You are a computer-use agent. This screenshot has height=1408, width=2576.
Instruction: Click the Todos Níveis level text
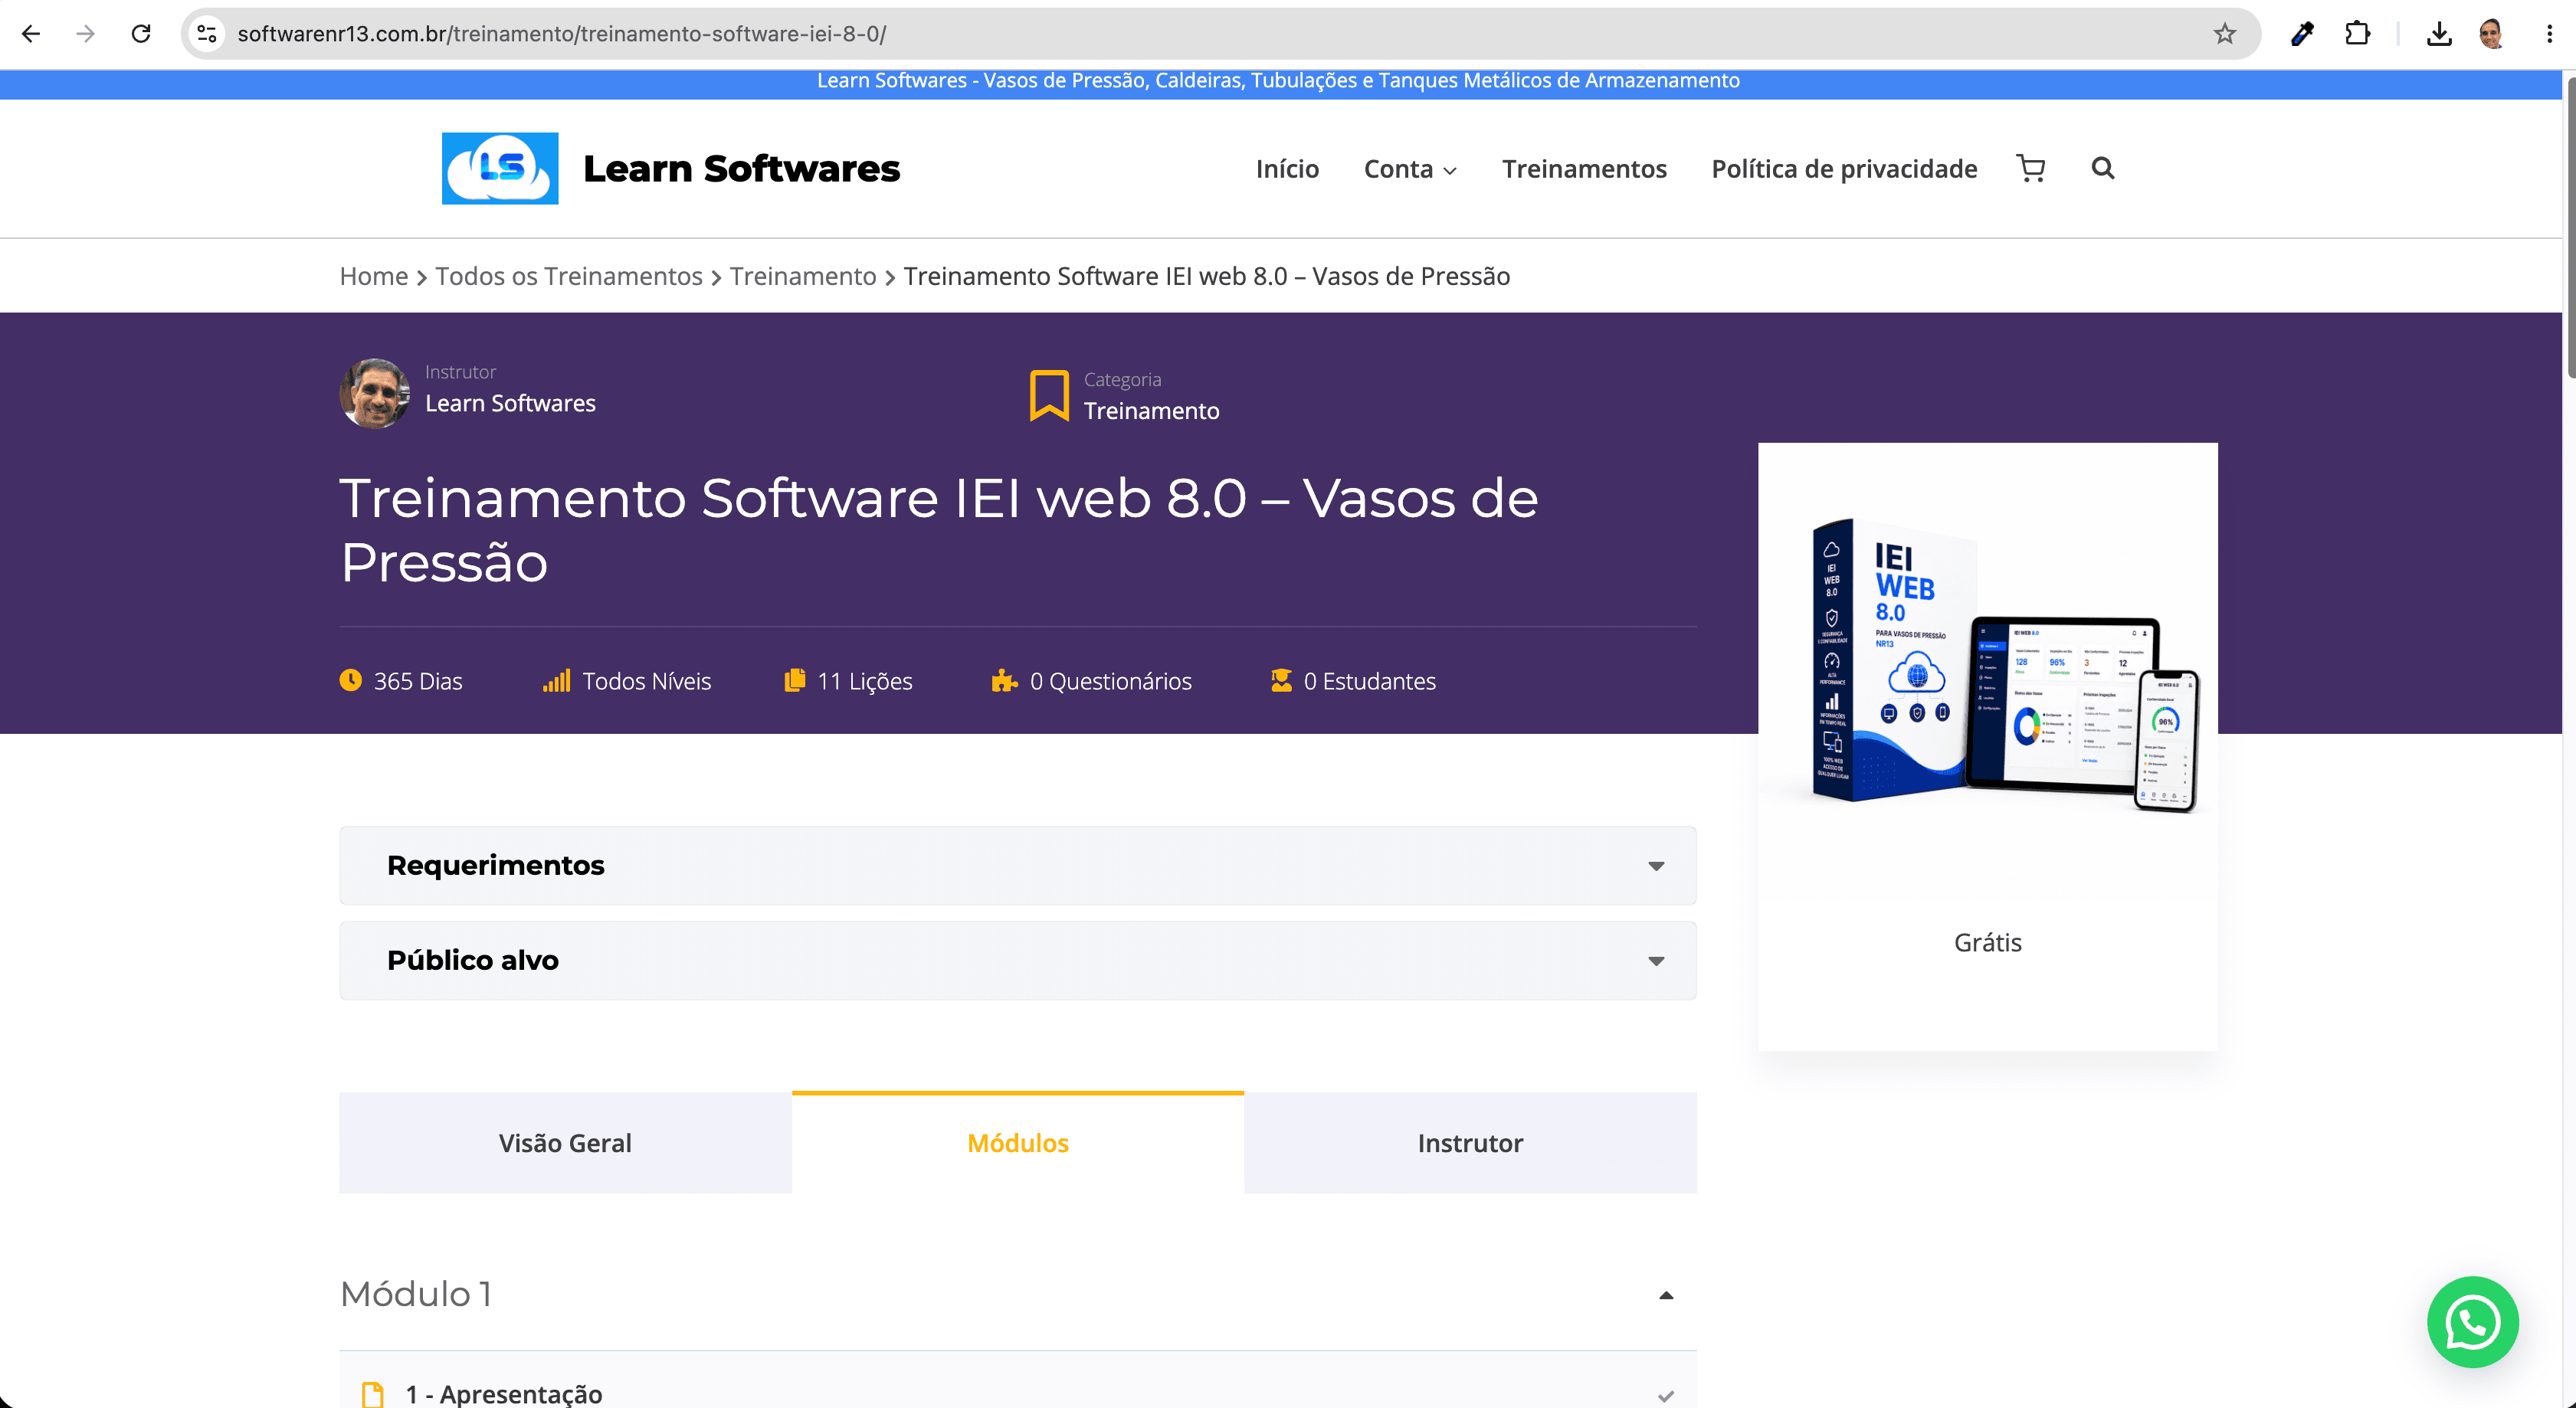click(x=647, y=681)
